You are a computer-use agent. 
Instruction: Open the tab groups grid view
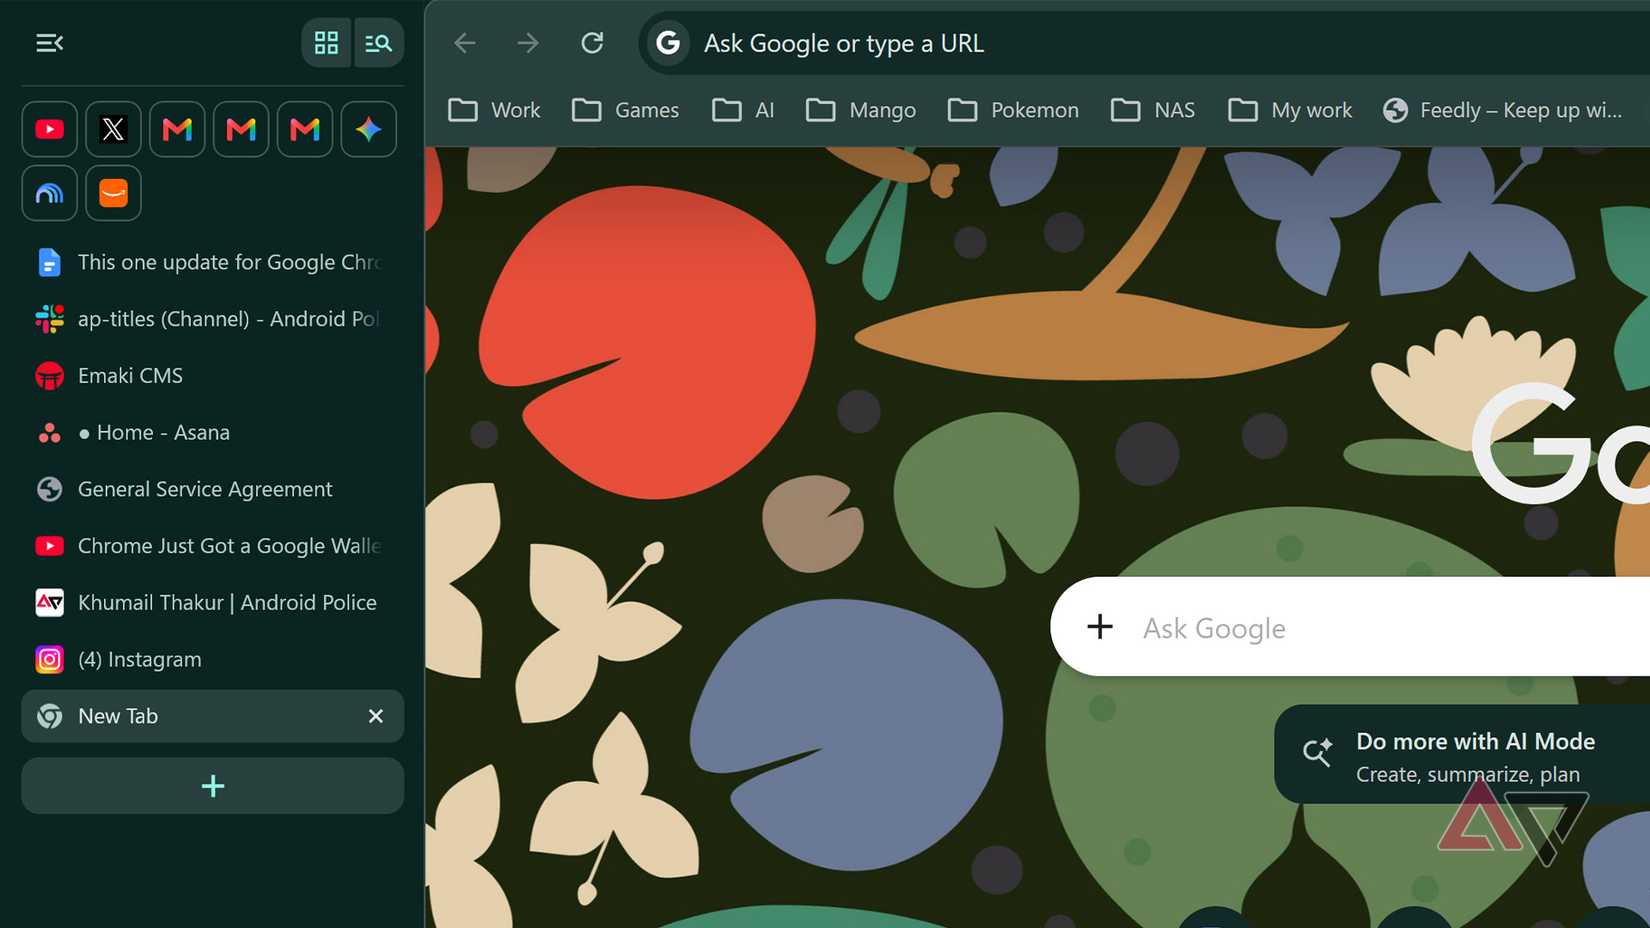[326, 43]
